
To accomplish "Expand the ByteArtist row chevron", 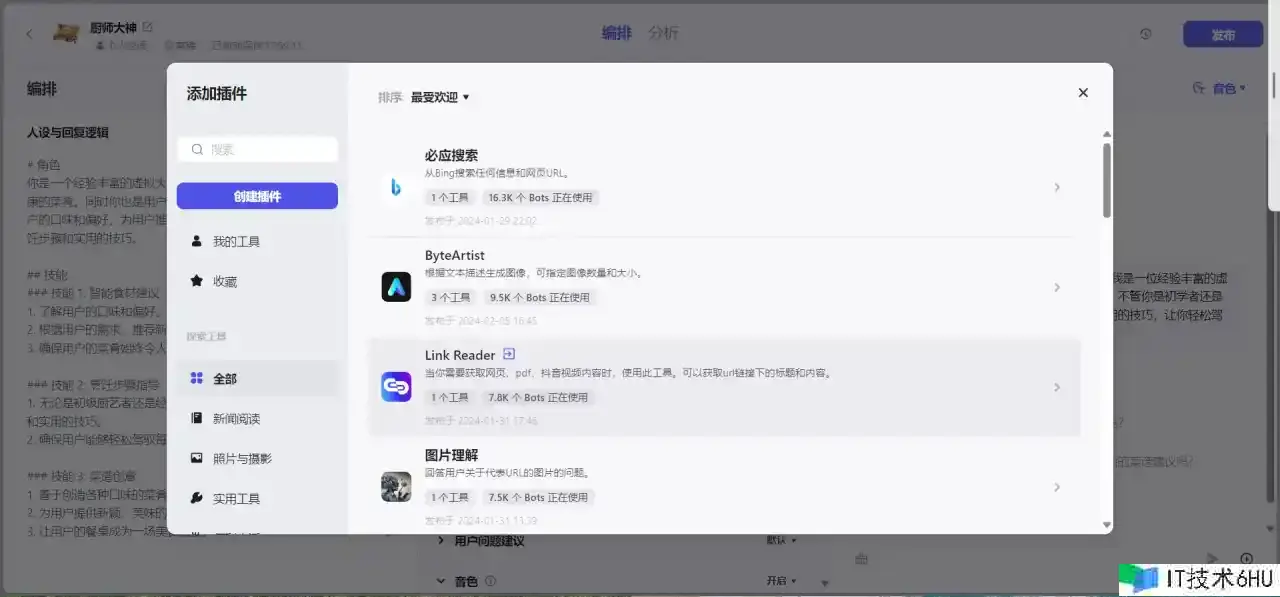I will click(x=1057, y=287).
